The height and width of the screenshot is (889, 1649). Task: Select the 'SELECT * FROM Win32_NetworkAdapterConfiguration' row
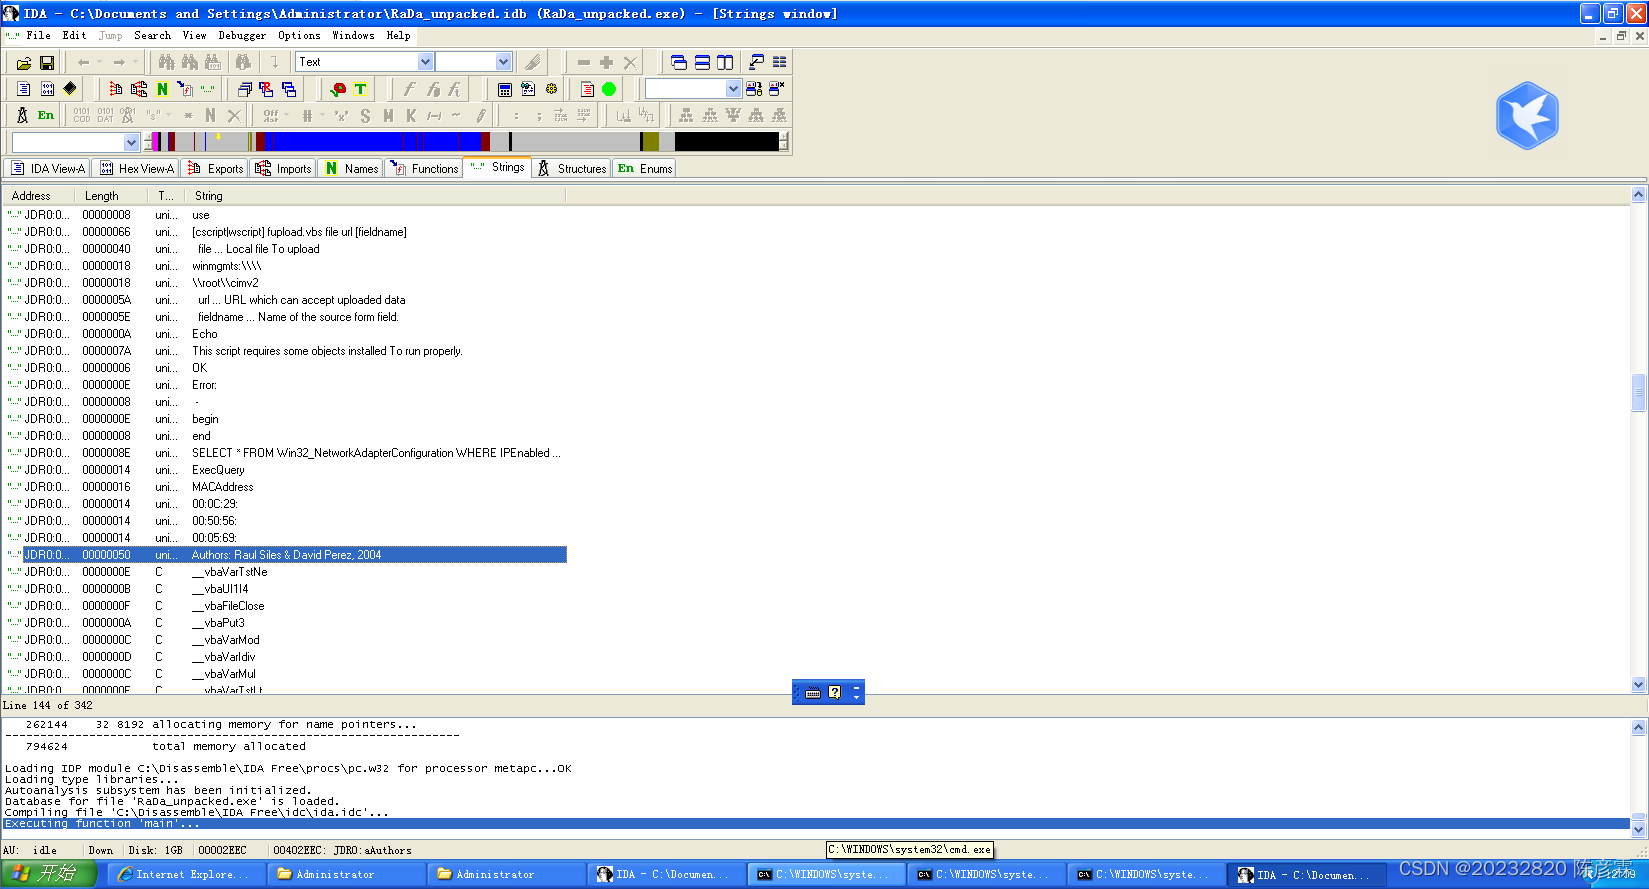pyautogui.click(x=285, y=453)
